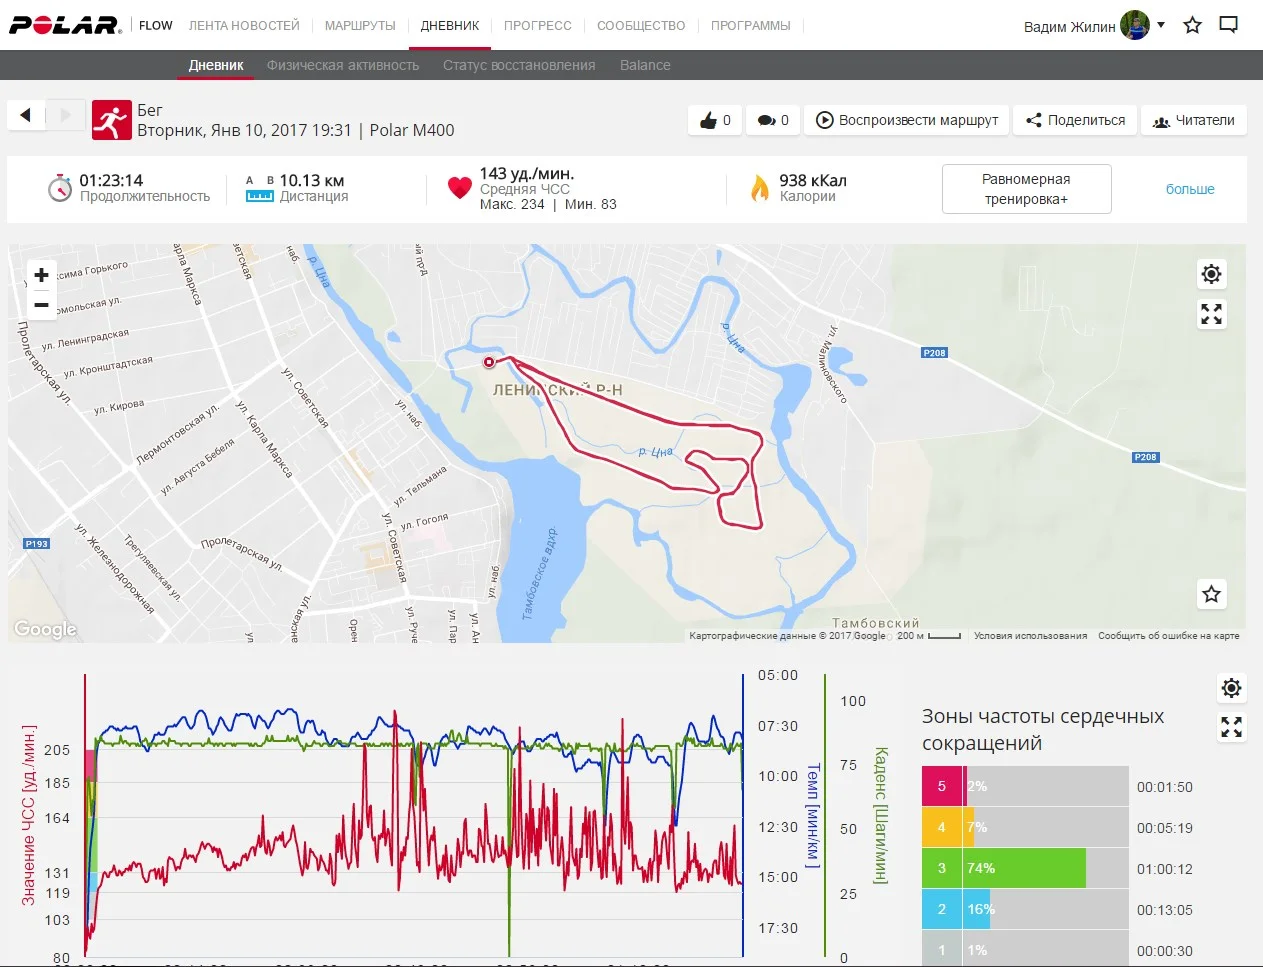Go to previous training with left arrow
Image resolution: width=1263 pixels, height=967 pixels.
pos(26,115)
